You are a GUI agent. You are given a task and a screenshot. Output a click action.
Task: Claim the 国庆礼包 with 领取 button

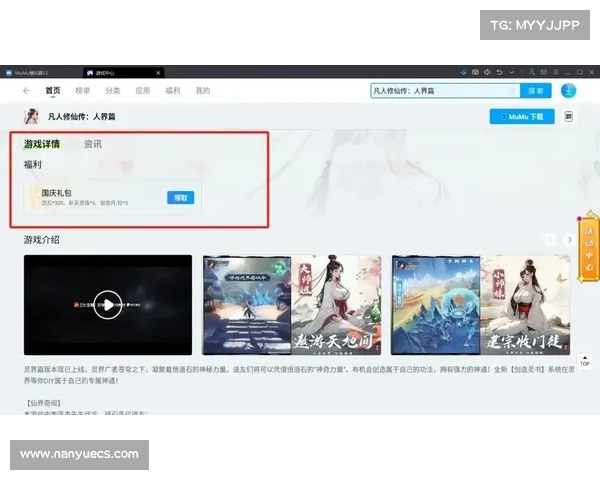pyautogui.click(x=181, y=198)
